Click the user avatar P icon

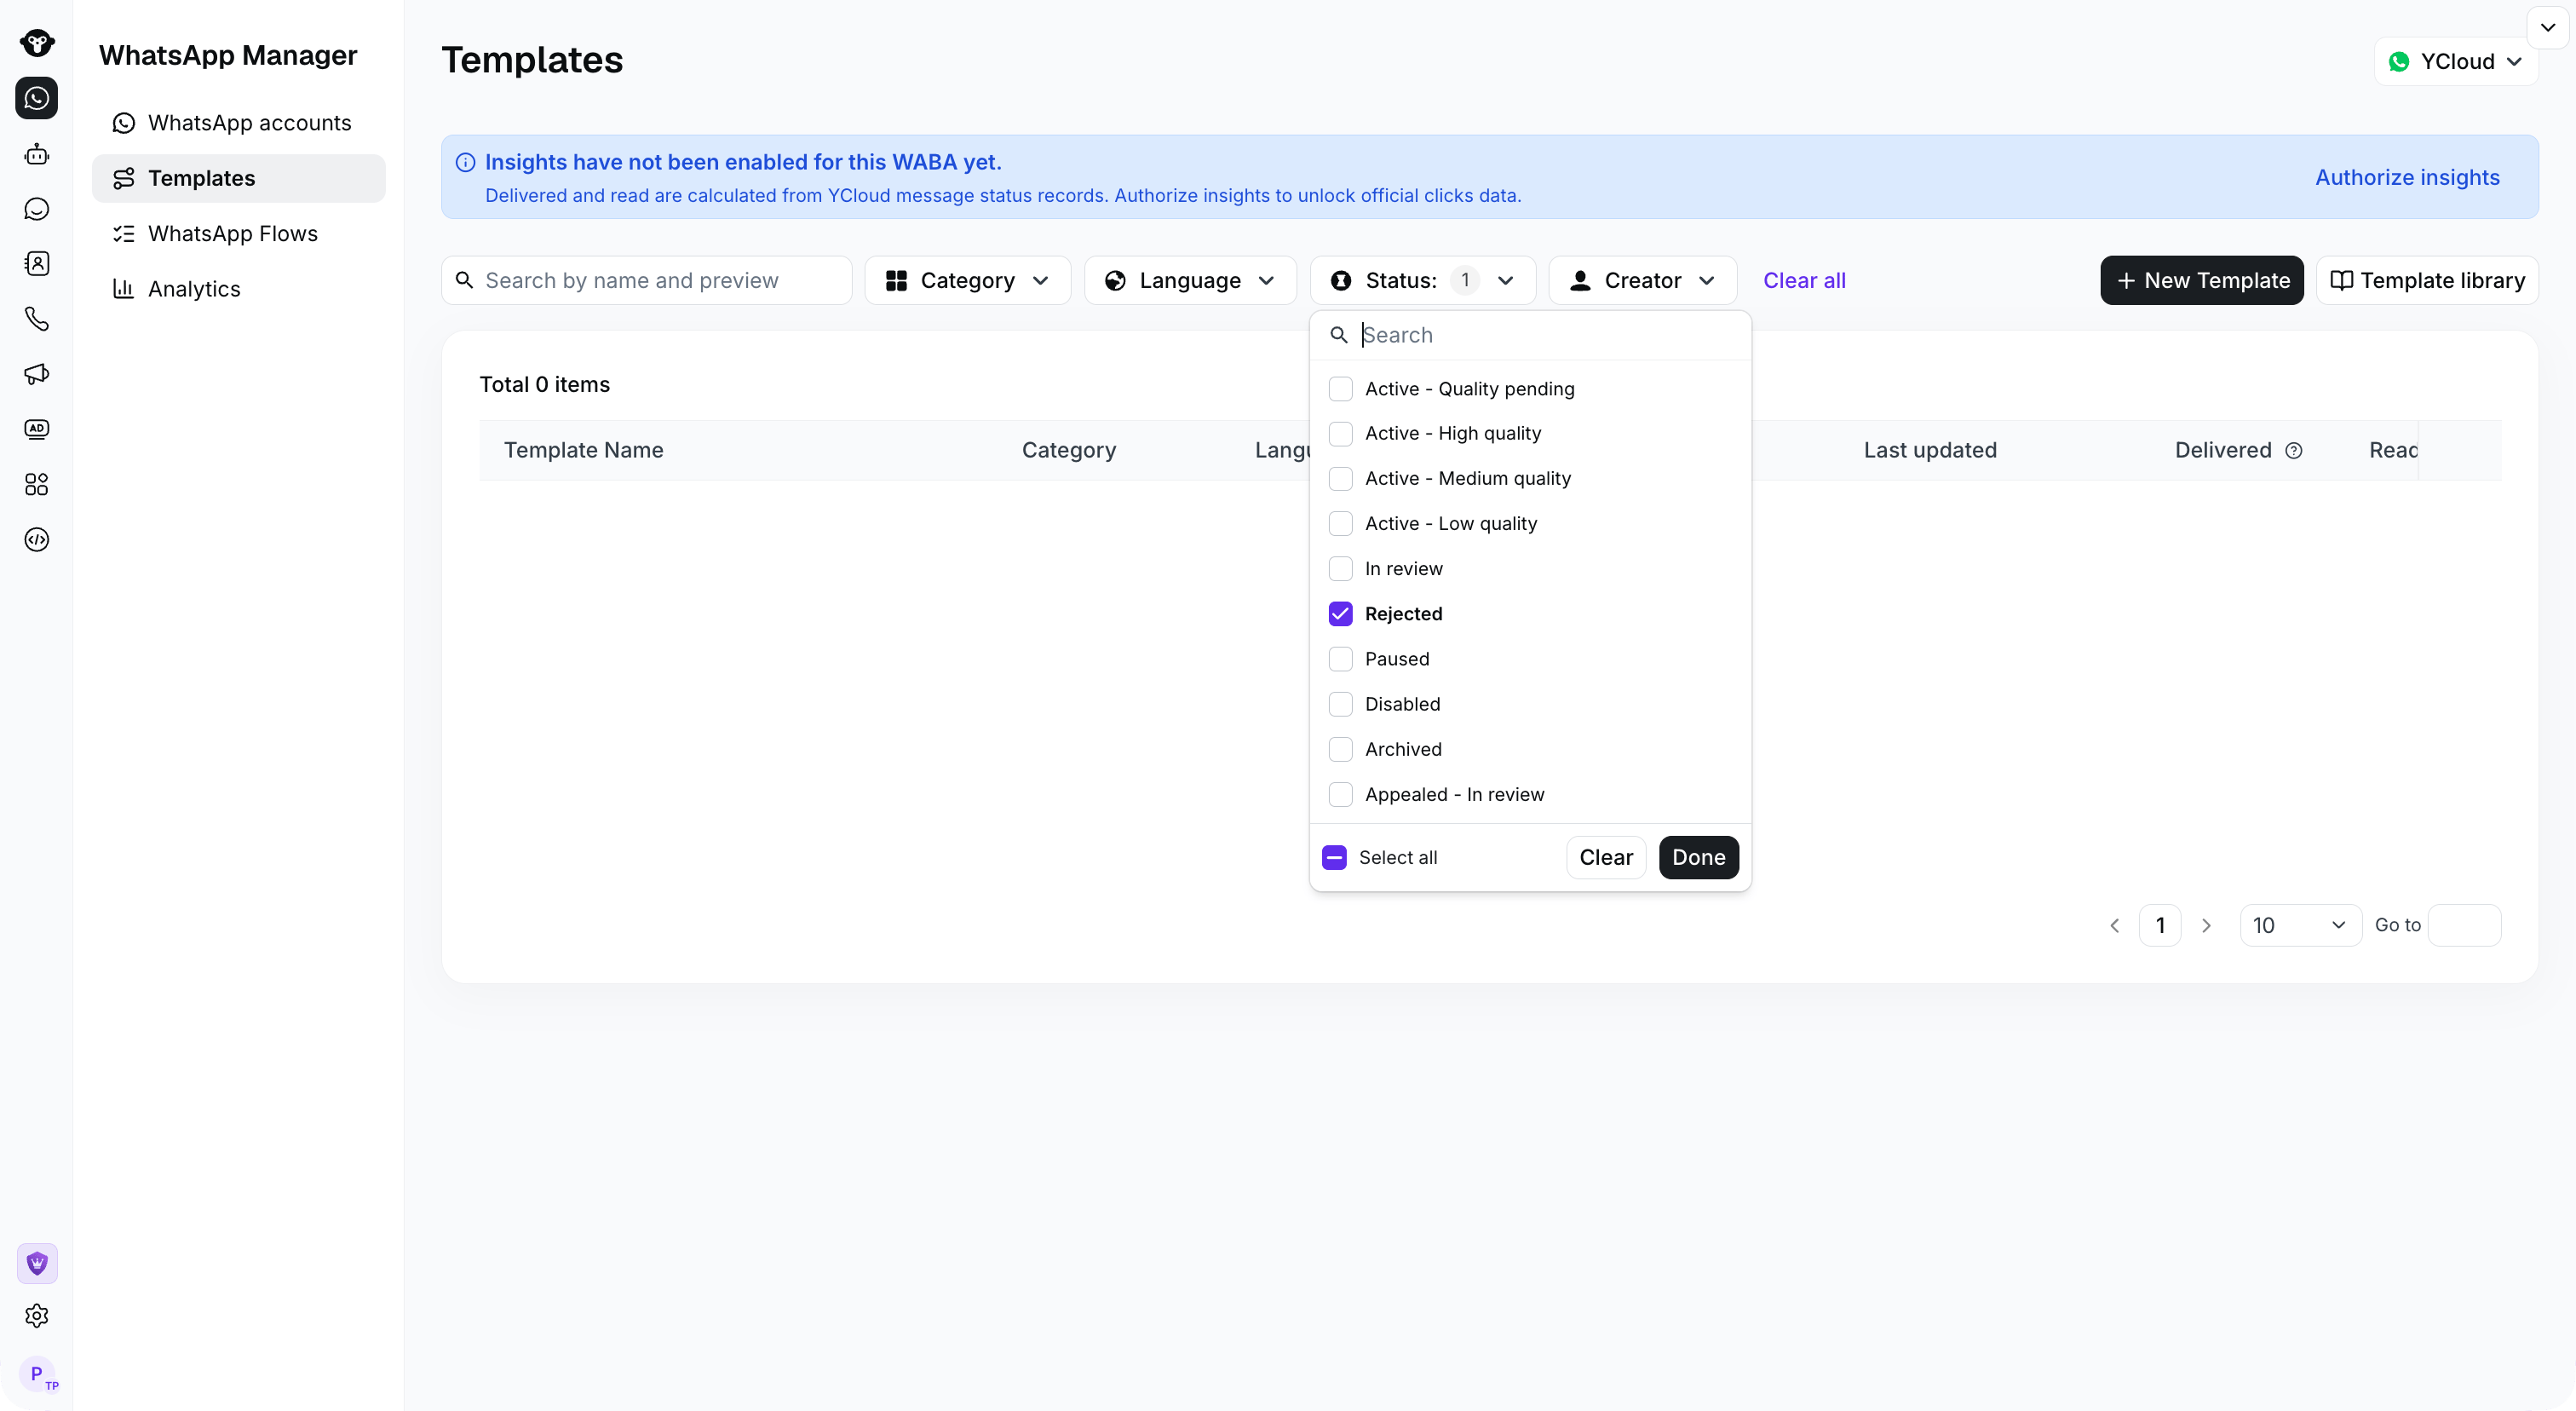(38, 1374)
